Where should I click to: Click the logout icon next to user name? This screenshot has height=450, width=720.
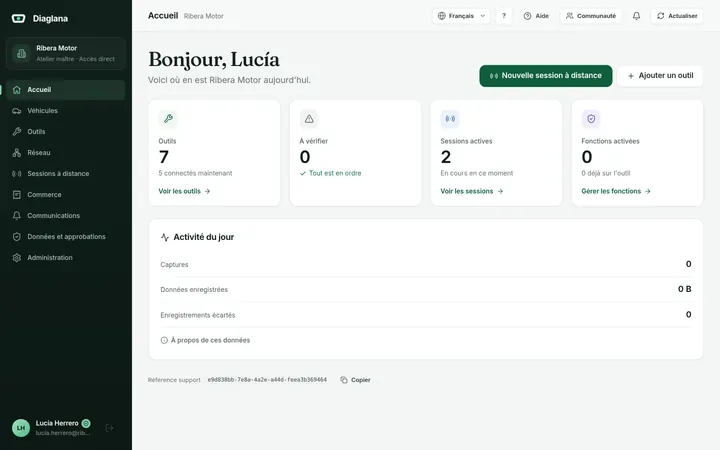tap(109, 428)
